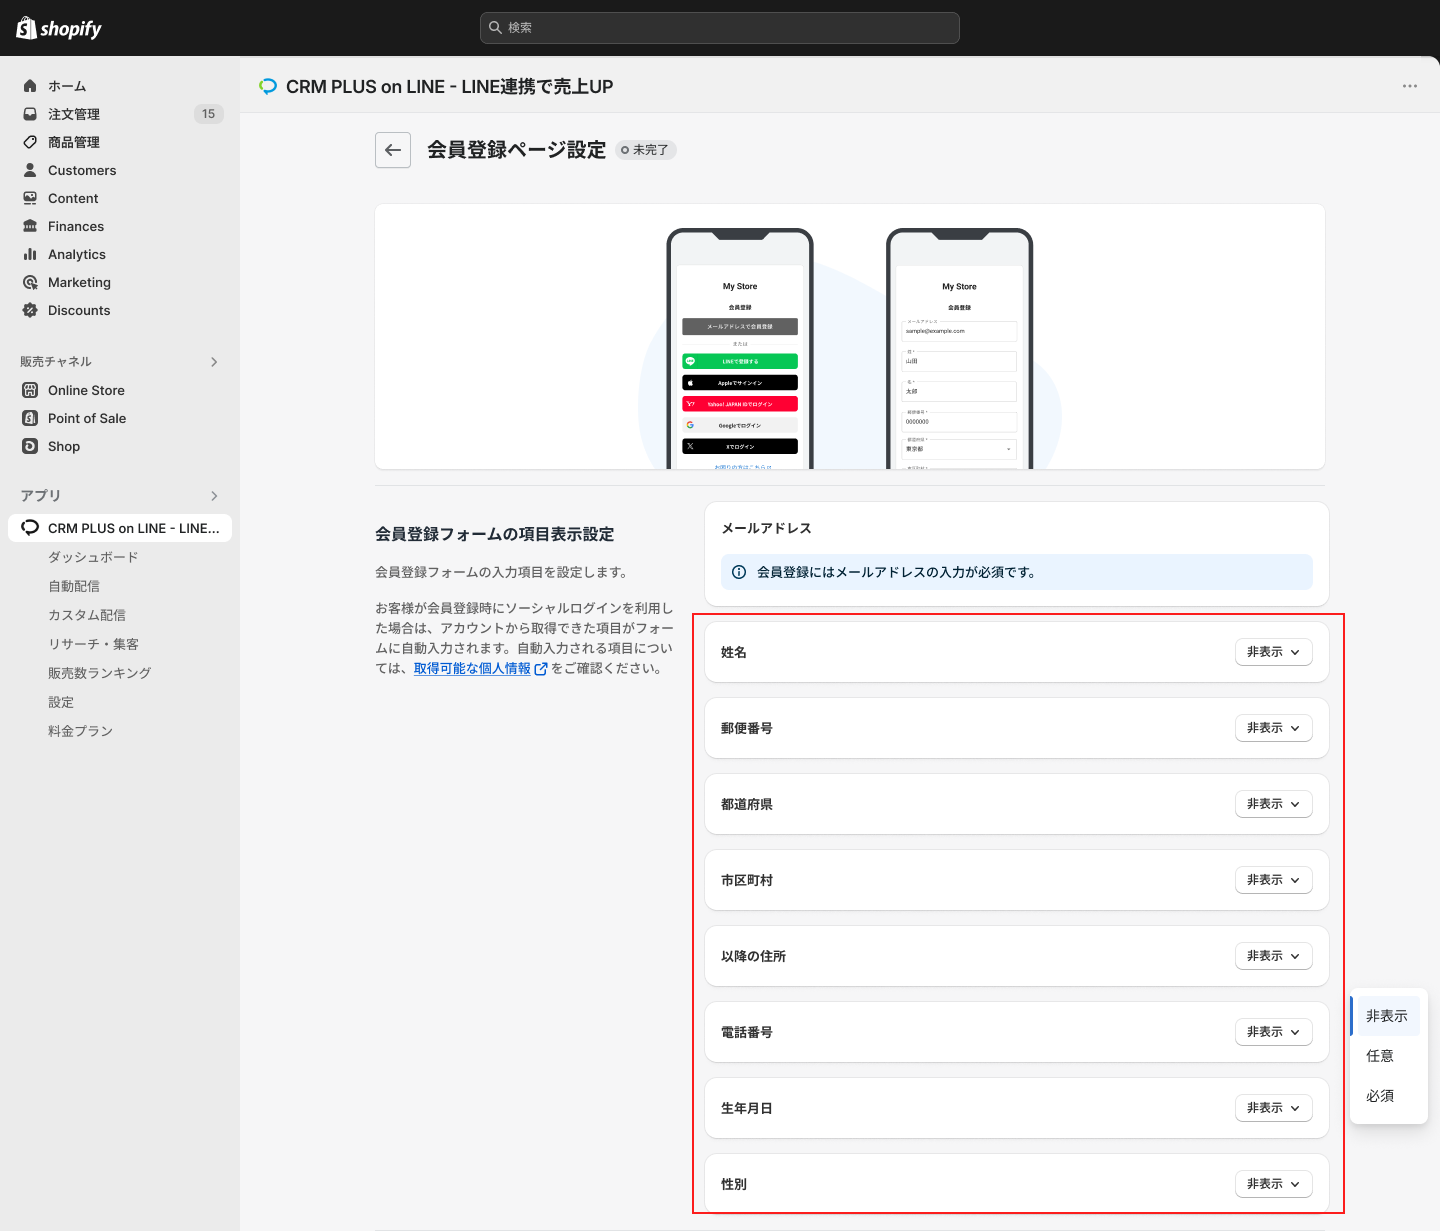Click the Discounts badge icon

click(30, 310)
